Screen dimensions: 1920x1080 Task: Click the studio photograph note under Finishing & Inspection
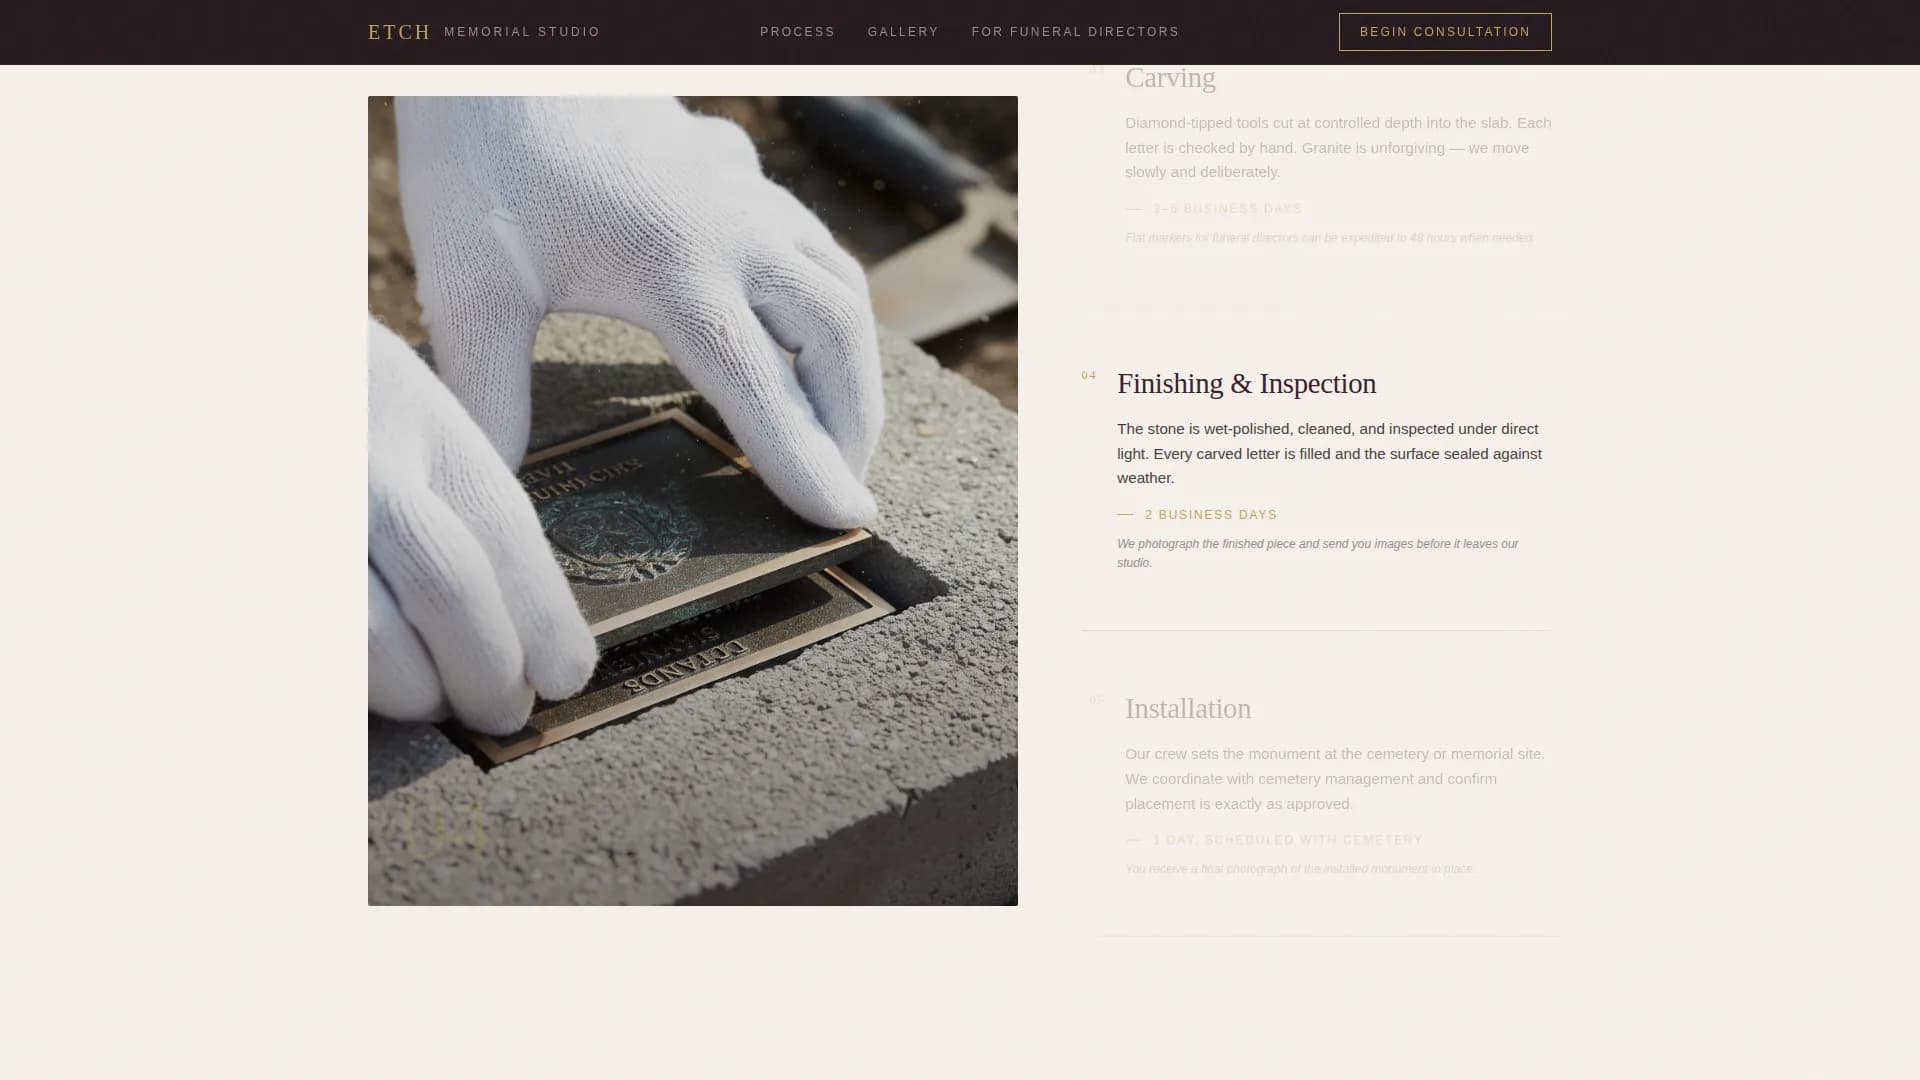click(1316, 553)
